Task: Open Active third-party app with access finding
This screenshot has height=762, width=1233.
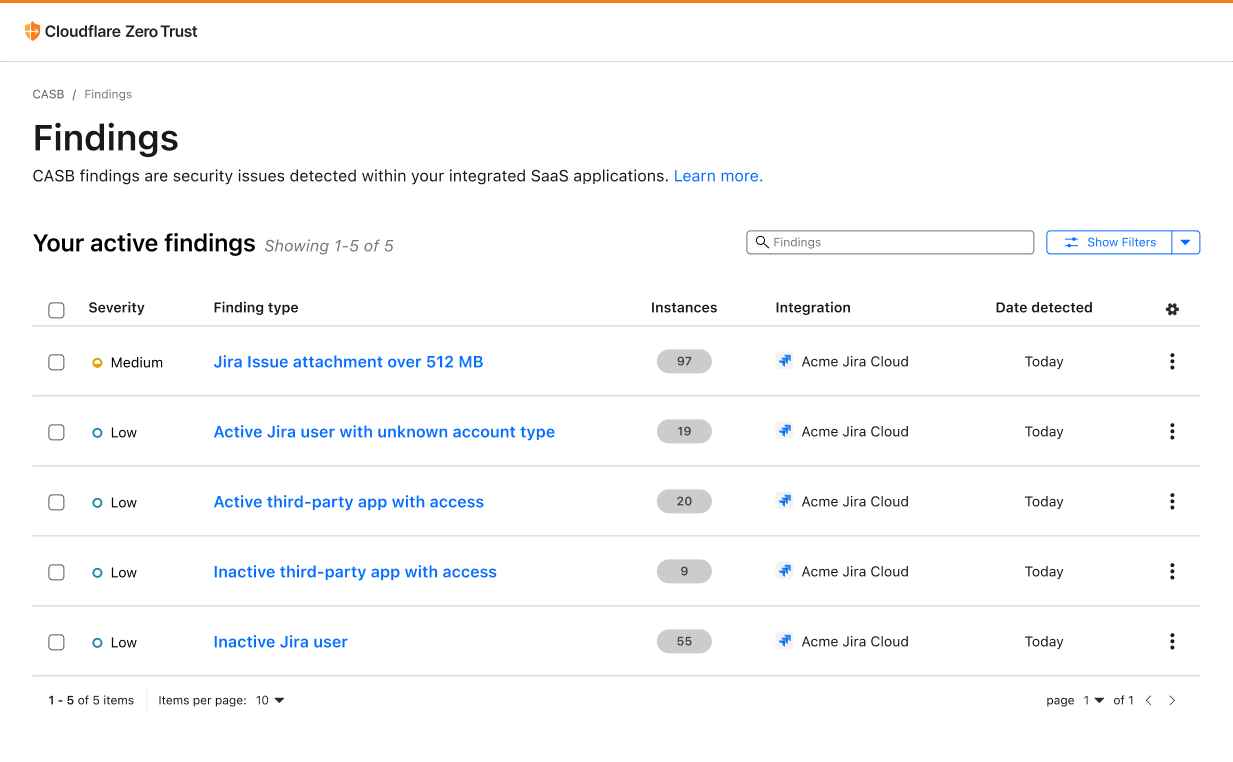Action: pyautogui.click(x=348, y=502)
